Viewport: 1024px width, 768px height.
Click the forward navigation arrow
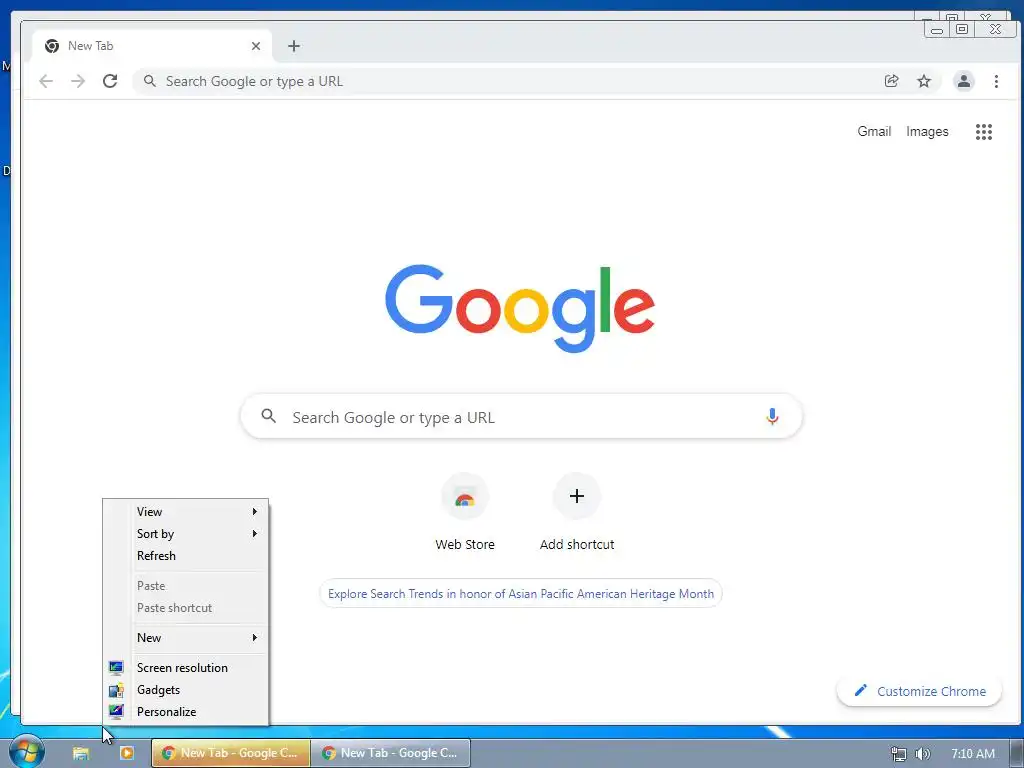pyautogui.click(x=78, y=81)
